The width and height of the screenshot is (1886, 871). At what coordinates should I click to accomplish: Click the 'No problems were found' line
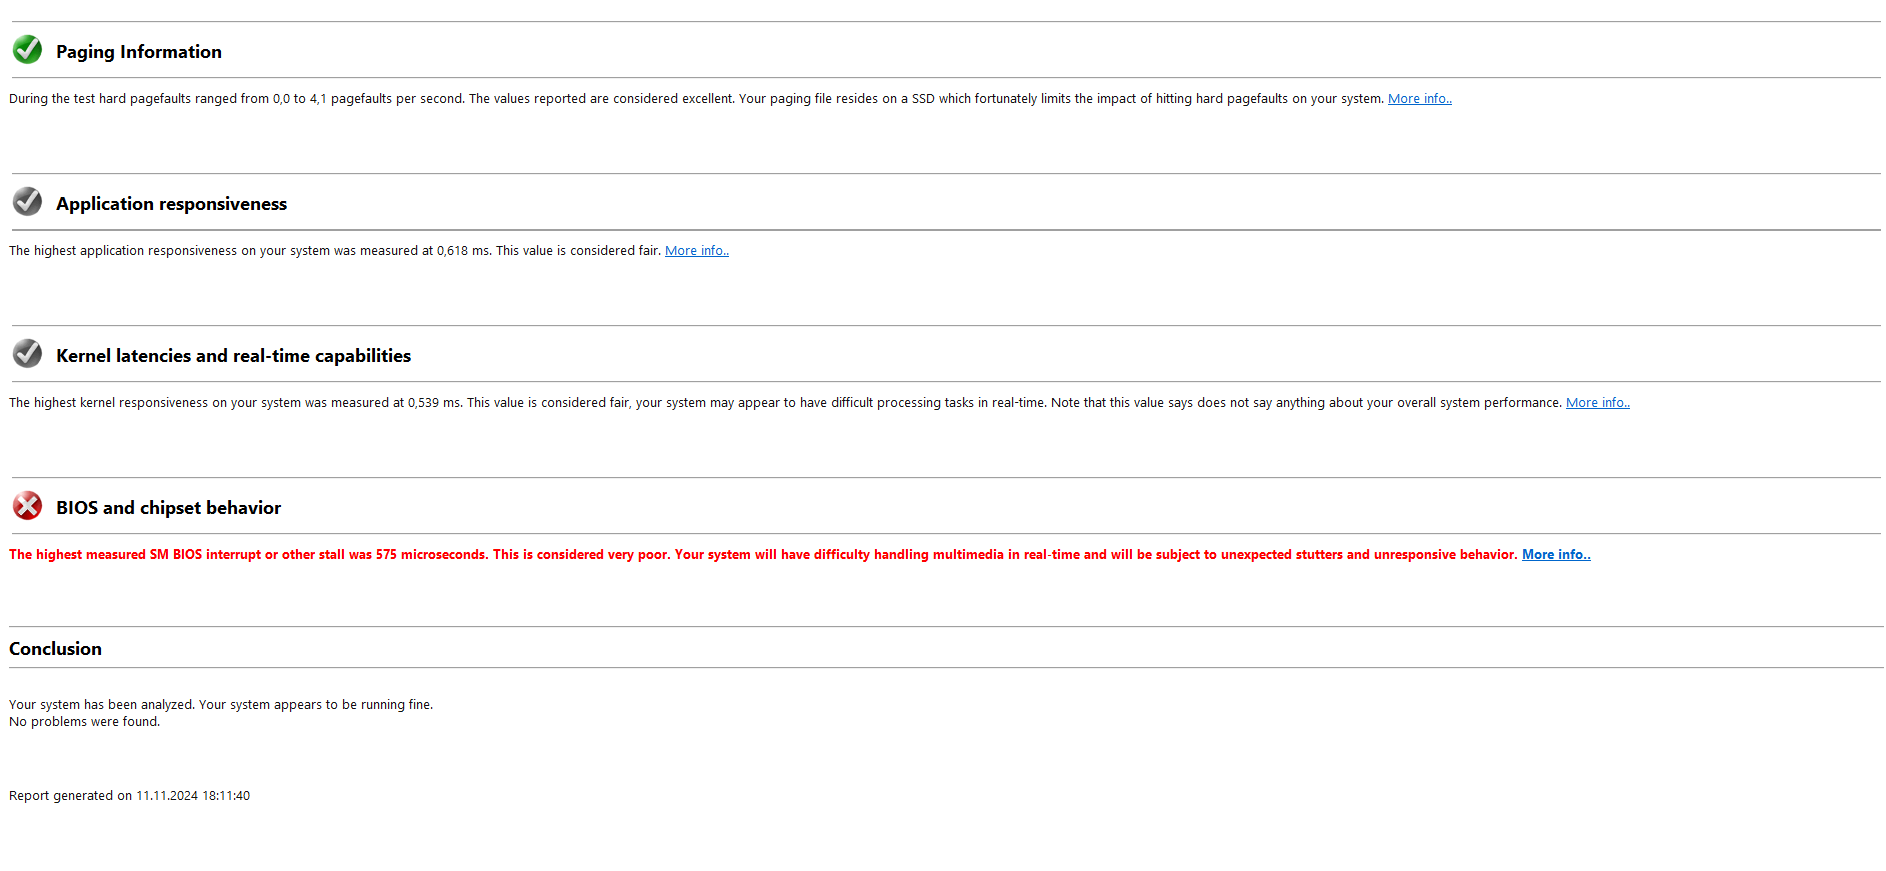84,722
